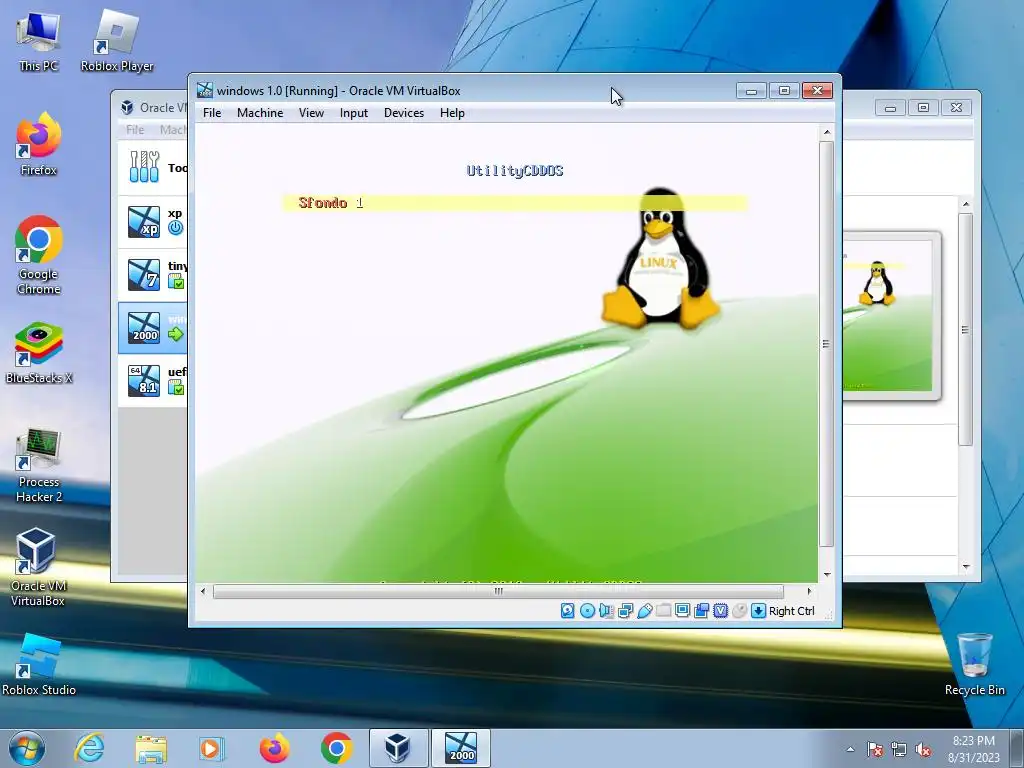Open the Windows Start menu
Screen dimensions: 1024x768
pyautogui.click(x=27, y=748)
